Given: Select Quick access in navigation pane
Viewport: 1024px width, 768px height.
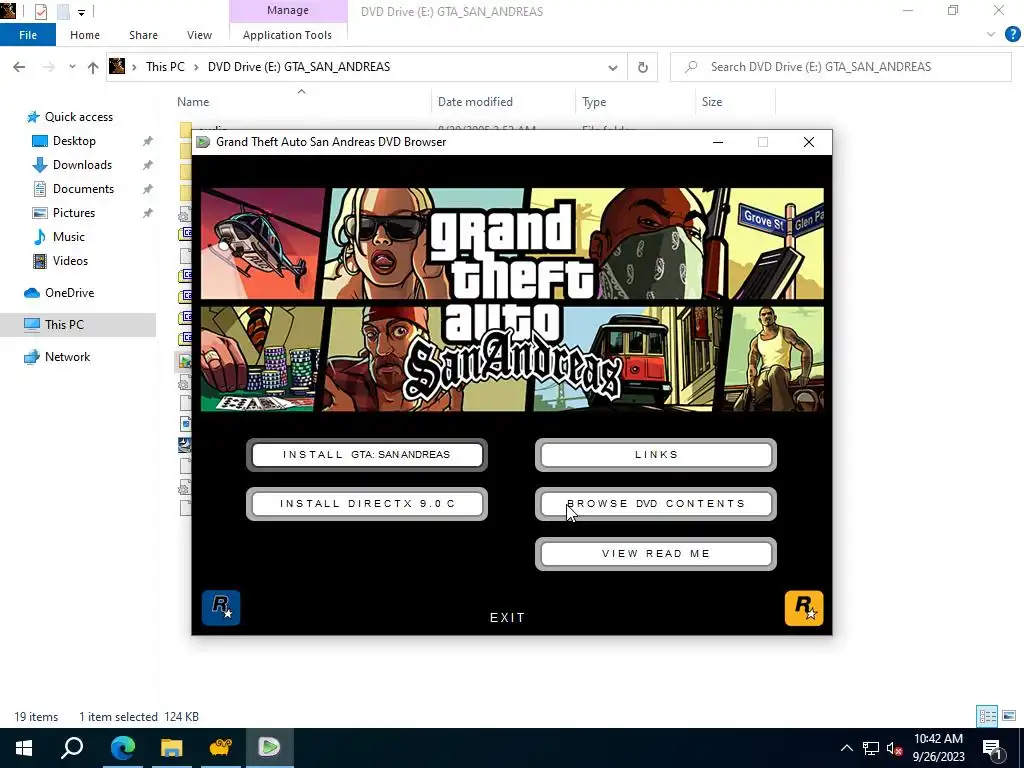Looking at the screenshot, I should point(78,117).
